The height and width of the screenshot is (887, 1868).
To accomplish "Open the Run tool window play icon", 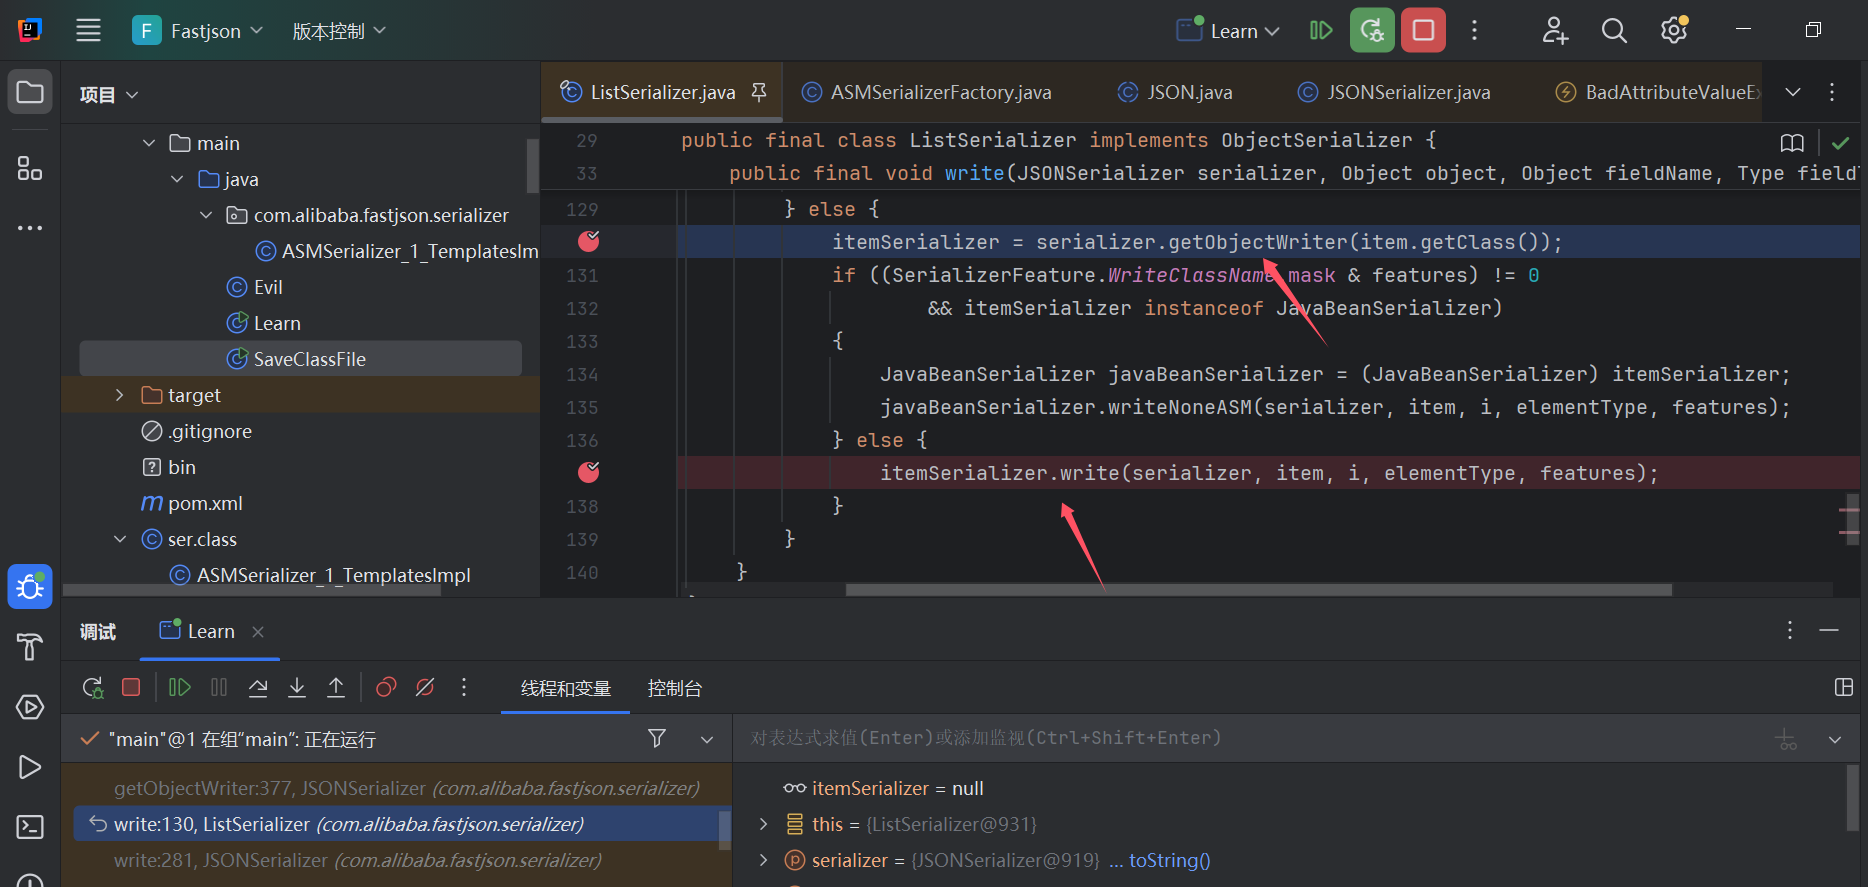I will click(30, 767).
